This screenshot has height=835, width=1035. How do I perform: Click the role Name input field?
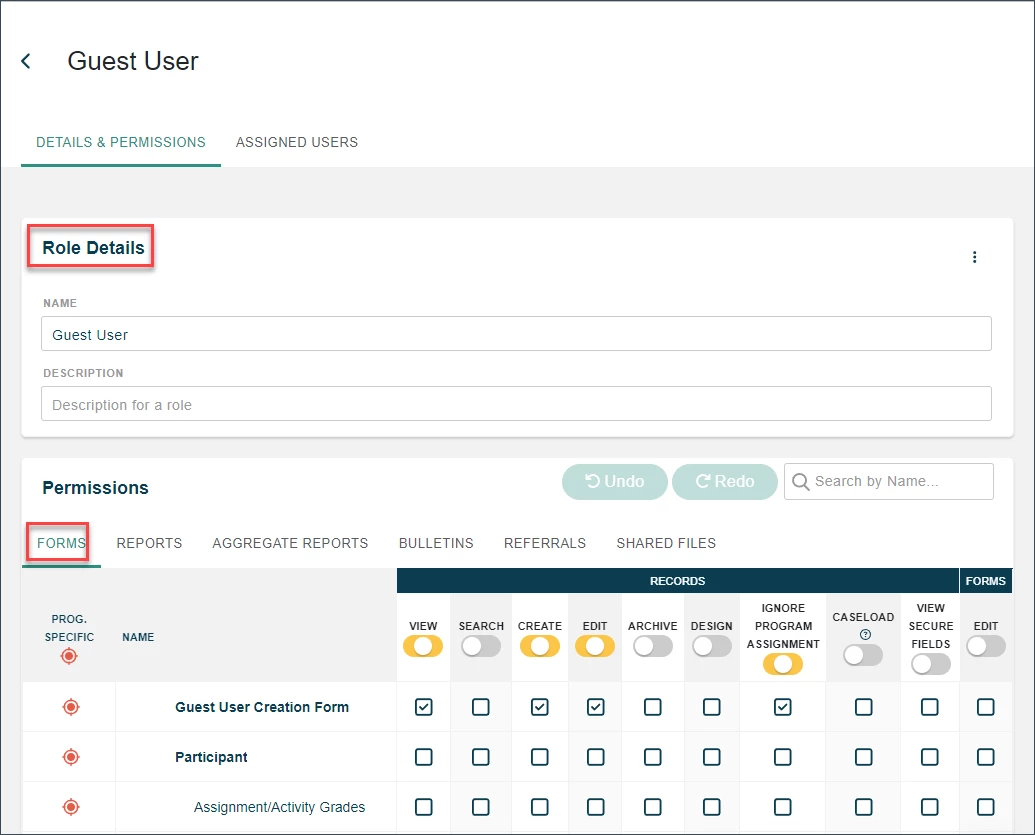516,334
